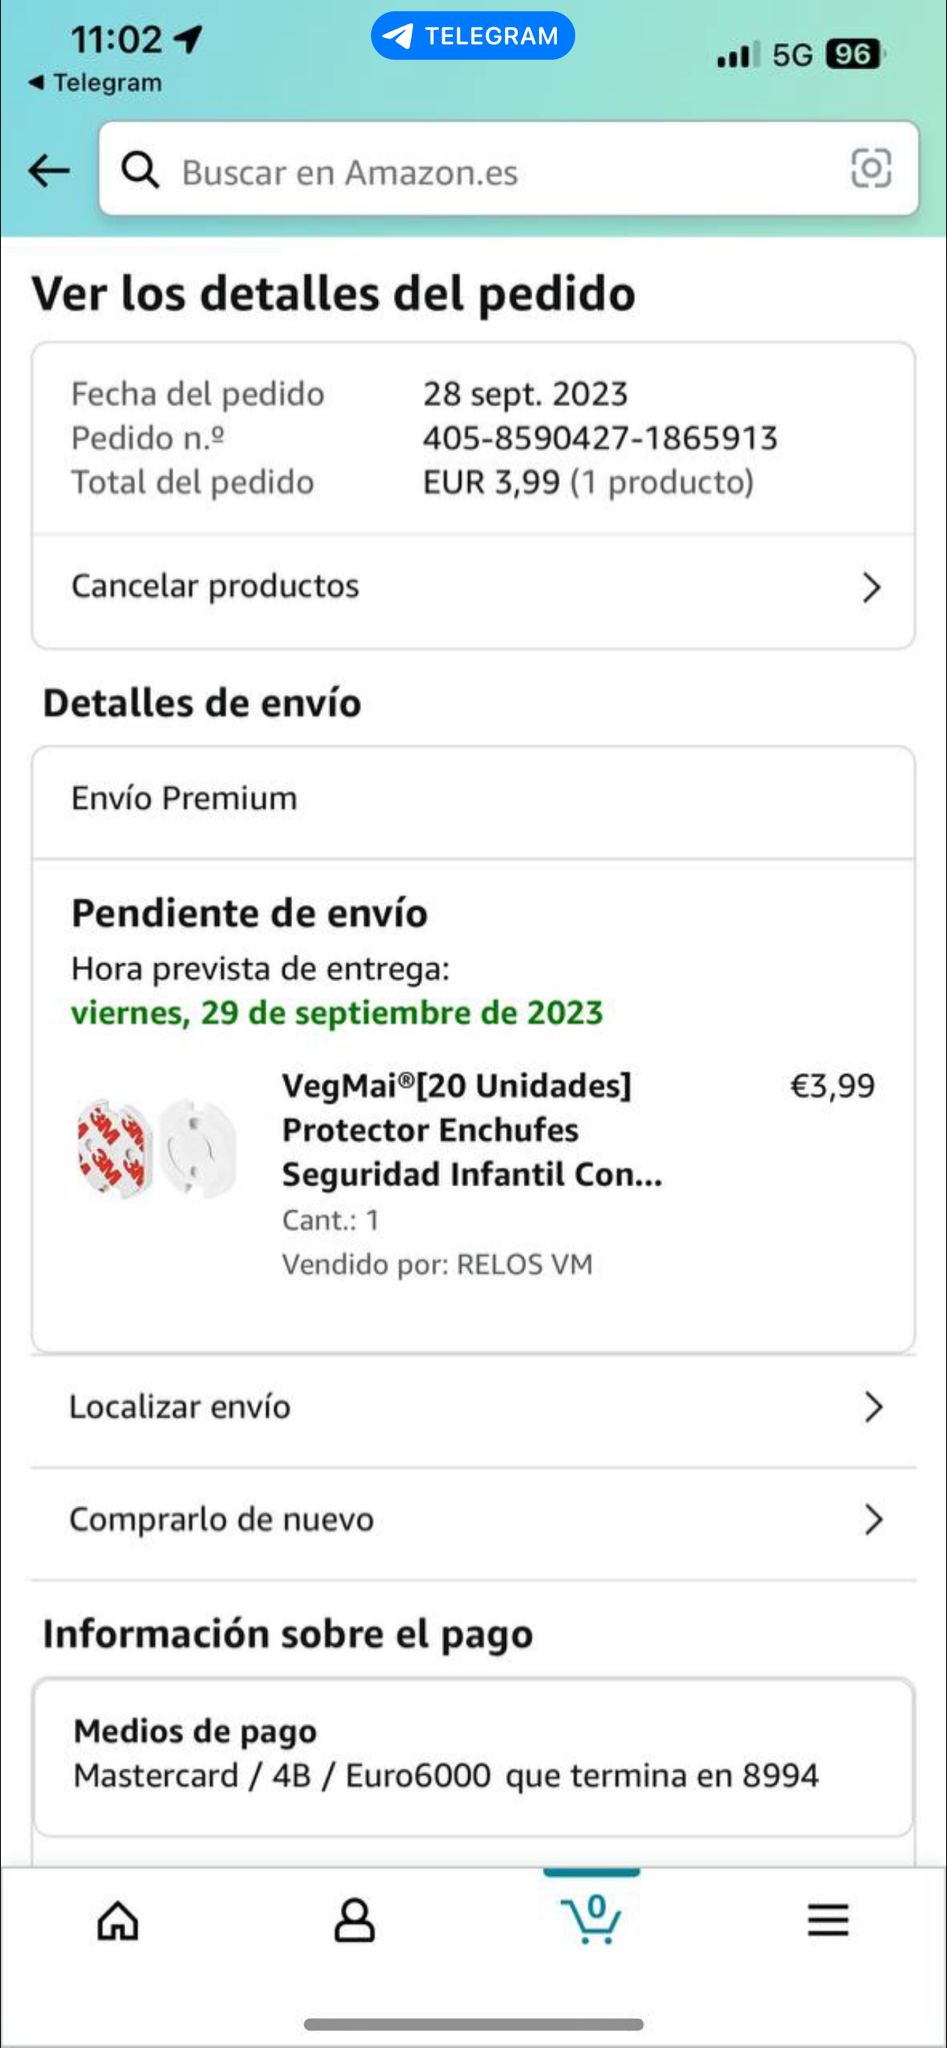Open VegMai Protector Enchufes product title
Screen dimensions: 947x2048
tap(472, 1130)
